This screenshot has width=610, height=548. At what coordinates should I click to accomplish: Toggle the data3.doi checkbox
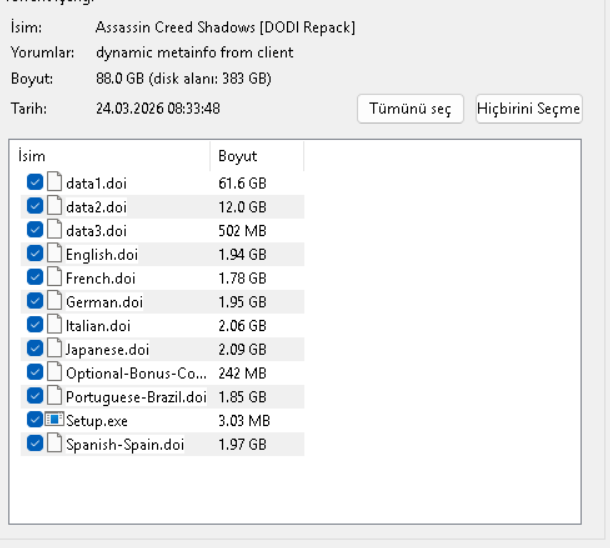pyautogui.click(x=35, y=229)
